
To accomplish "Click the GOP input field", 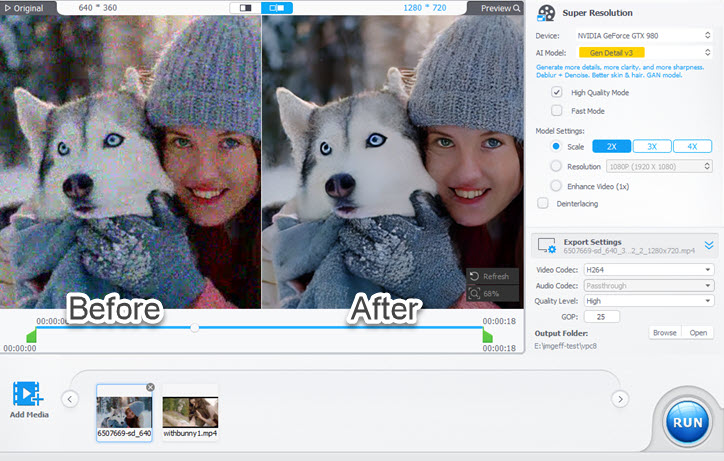I will pyautogui.click(x=602, y=316).
